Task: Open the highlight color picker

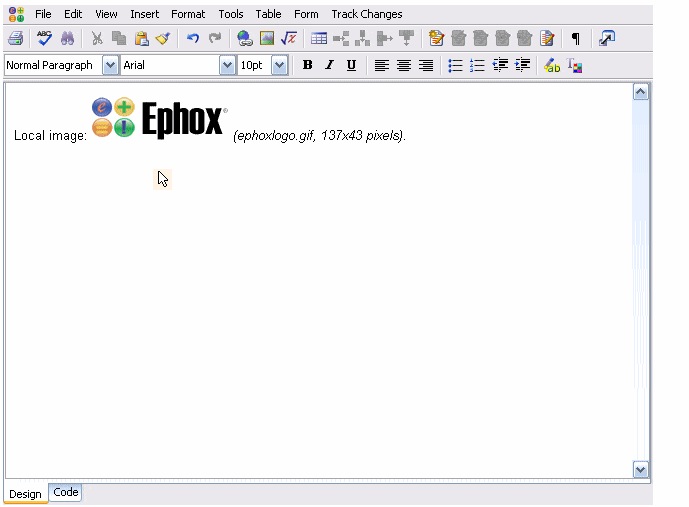Action: click(552, 65)
